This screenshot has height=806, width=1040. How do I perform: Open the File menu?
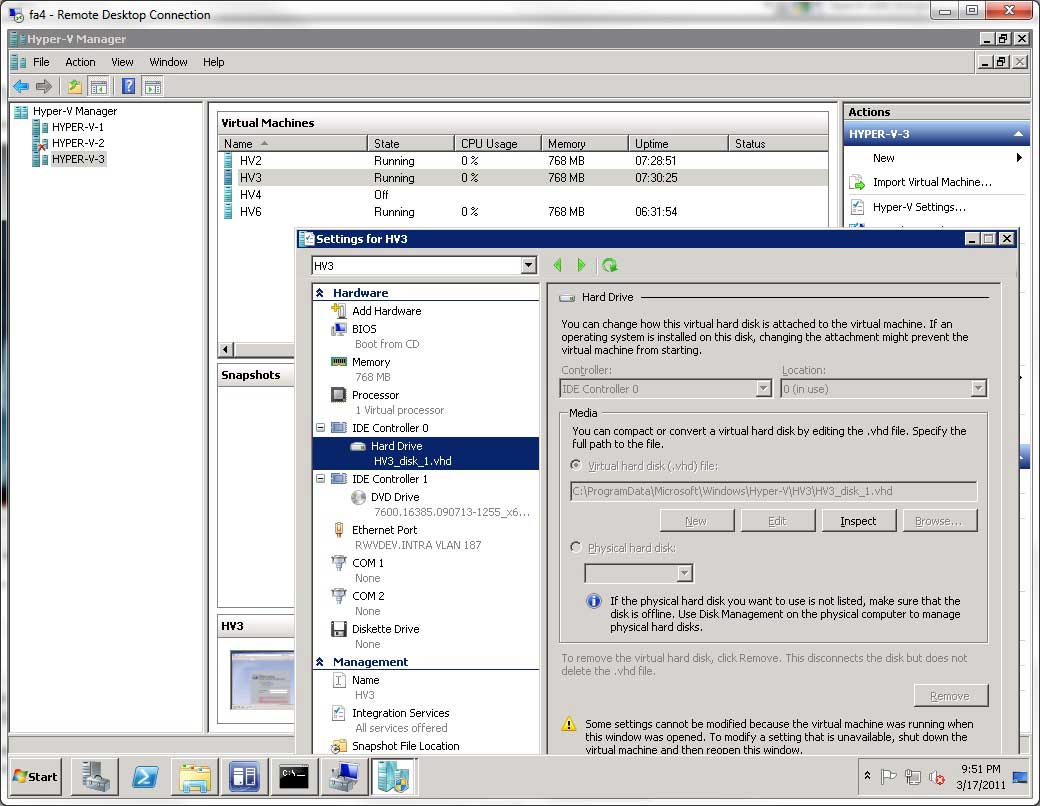(41, 62)
